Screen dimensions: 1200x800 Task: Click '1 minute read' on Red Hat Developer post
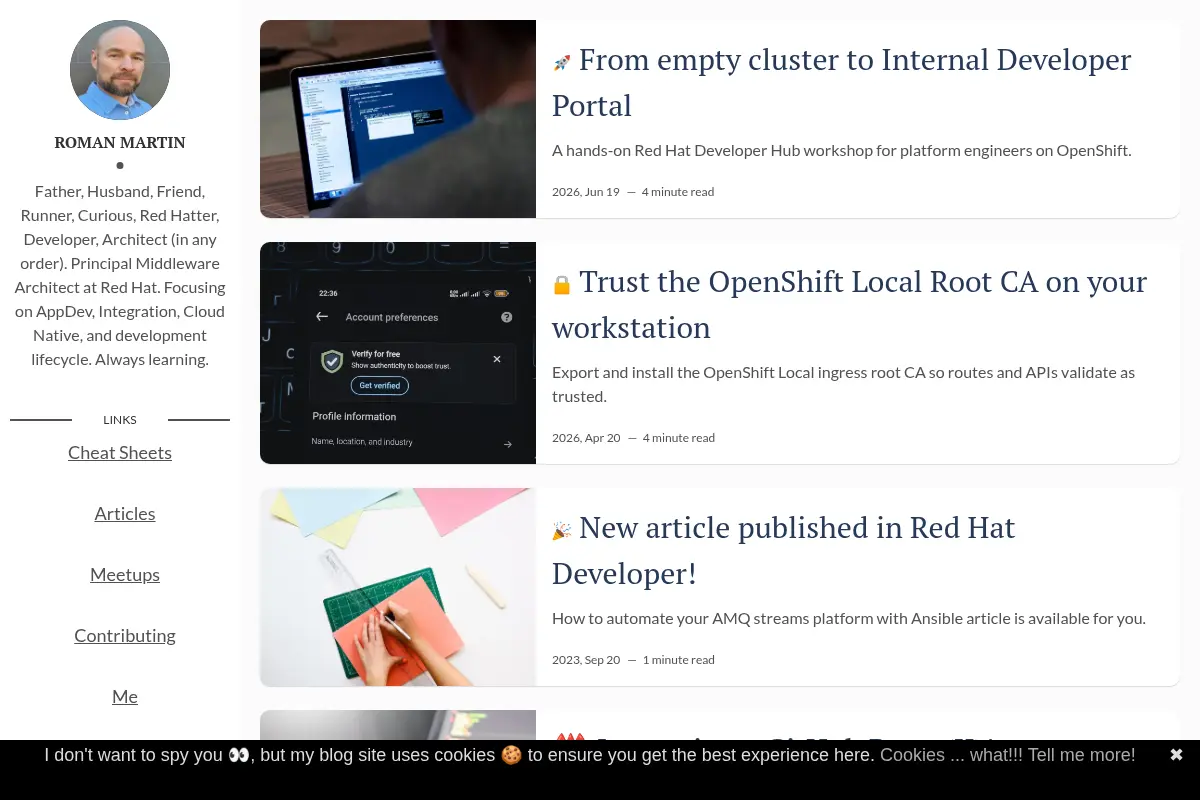[678, 660]
